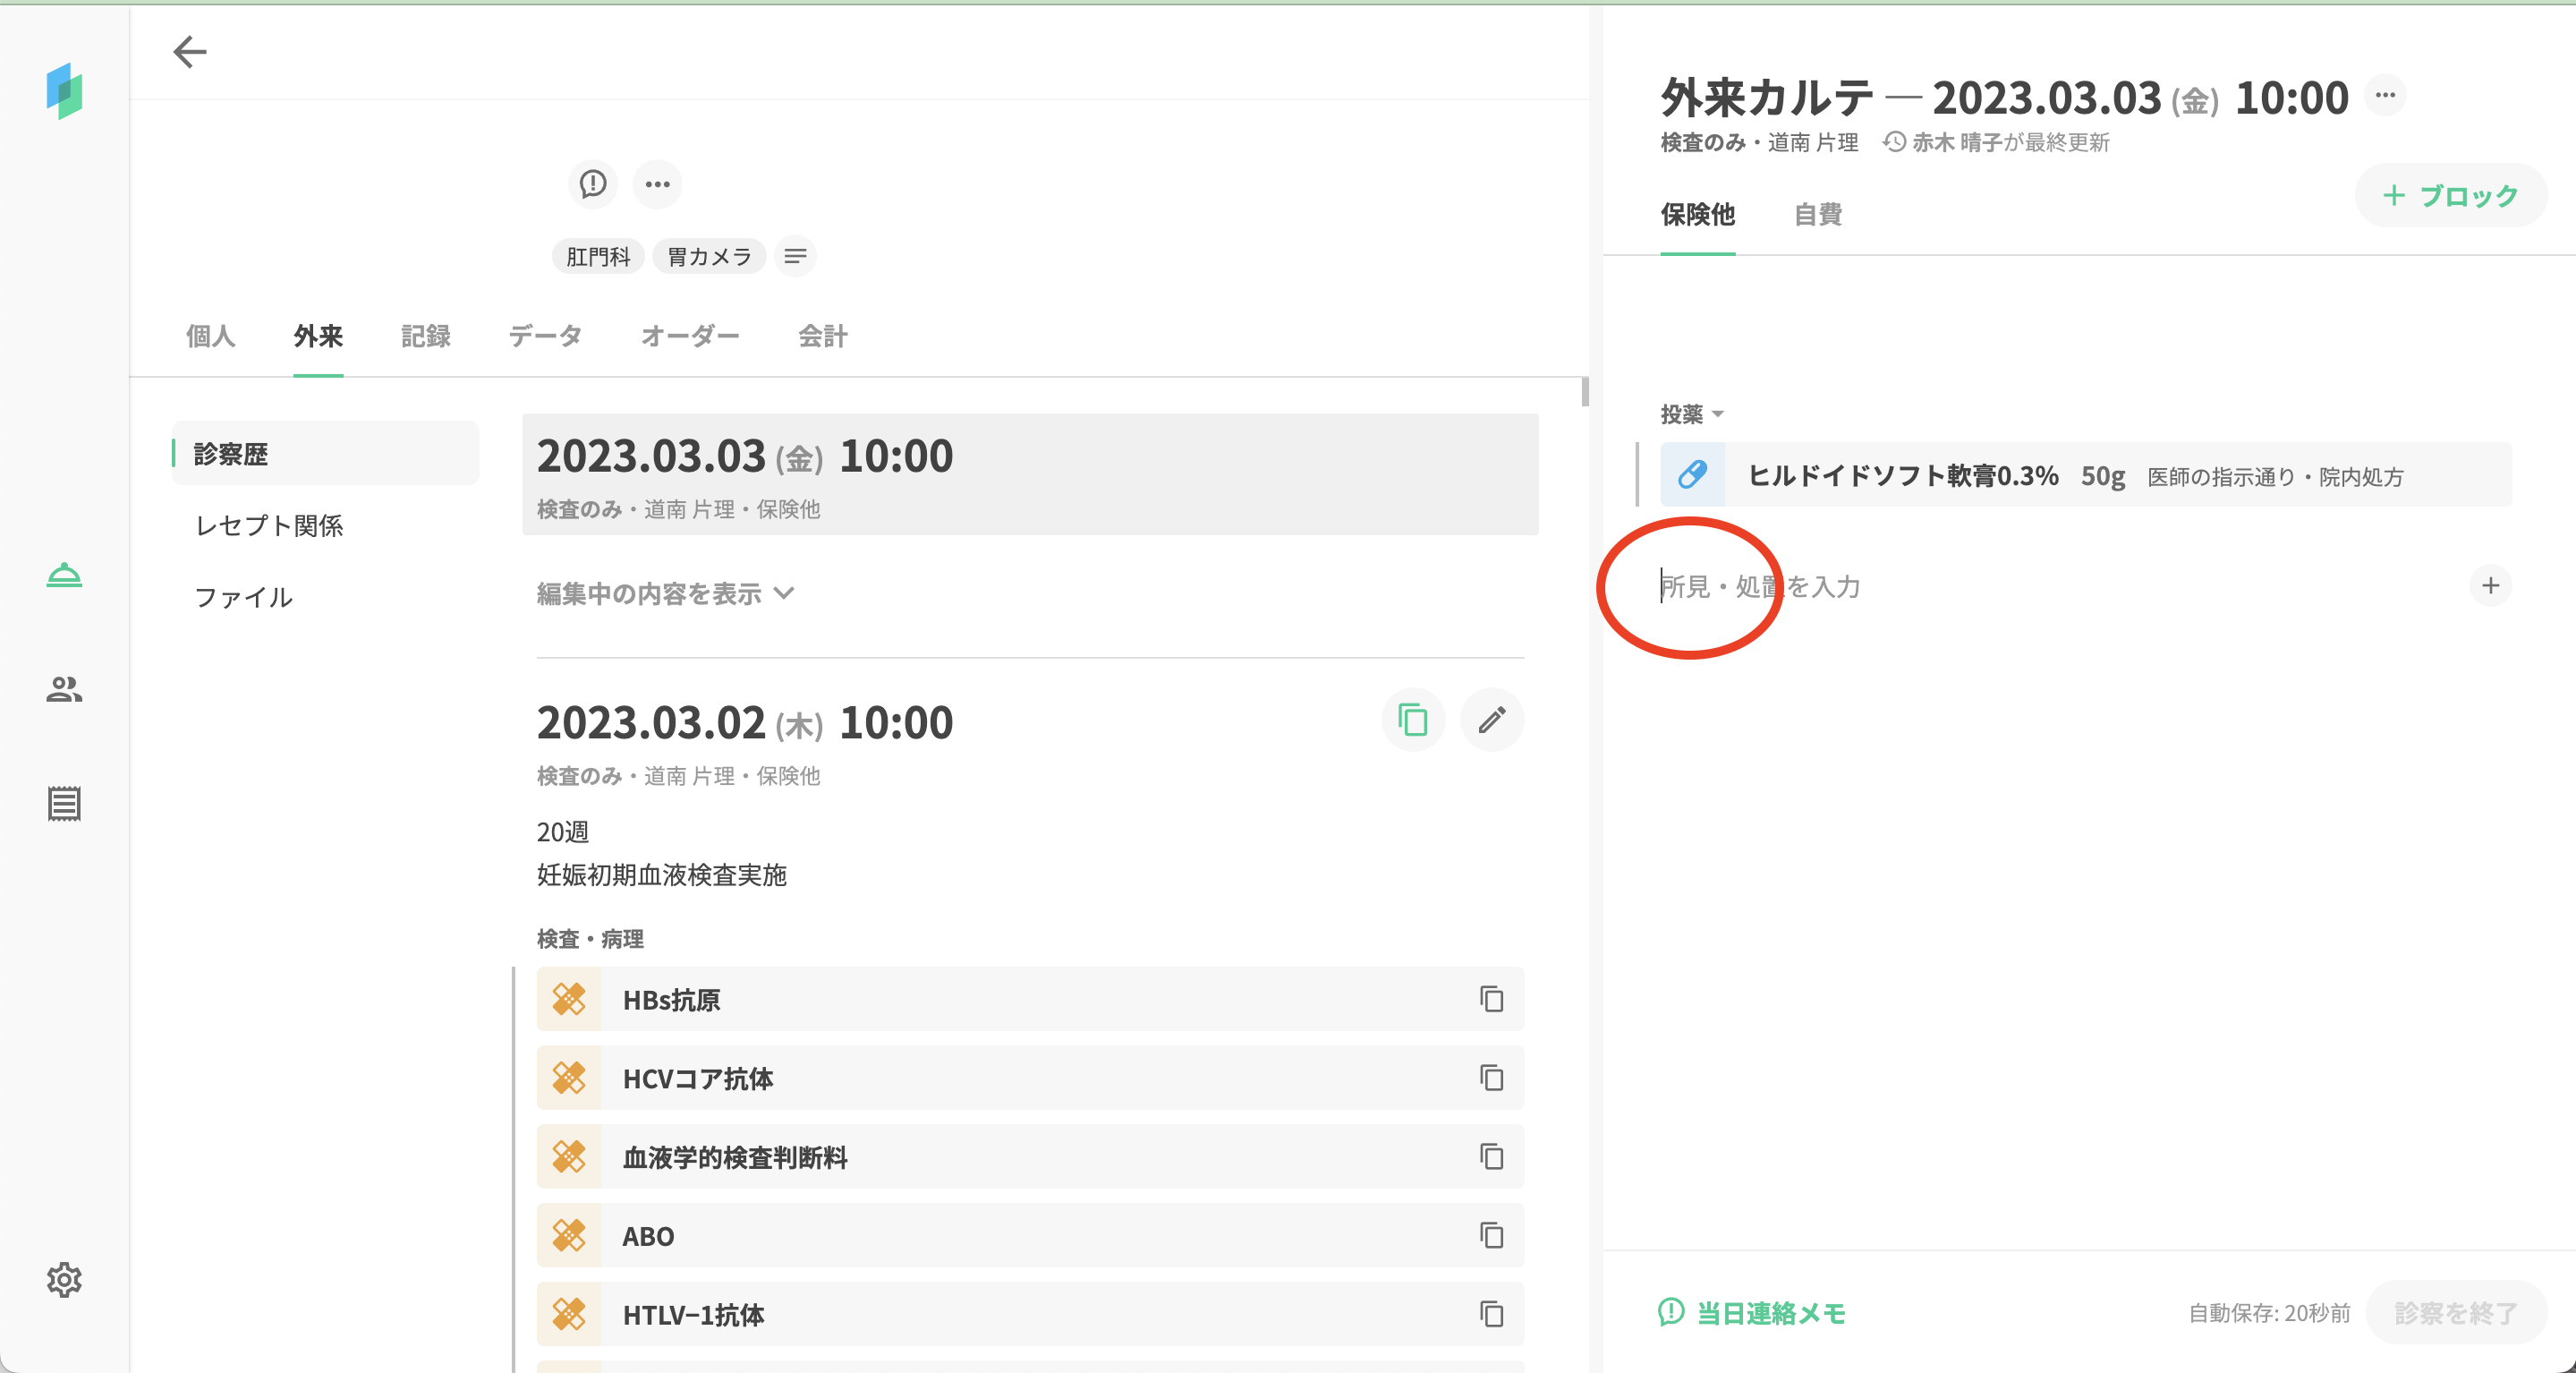Image resolution: width=2576 pixels, height=1373 pixels.
Task: Click the back arrow icon
Action: [189, 52]
